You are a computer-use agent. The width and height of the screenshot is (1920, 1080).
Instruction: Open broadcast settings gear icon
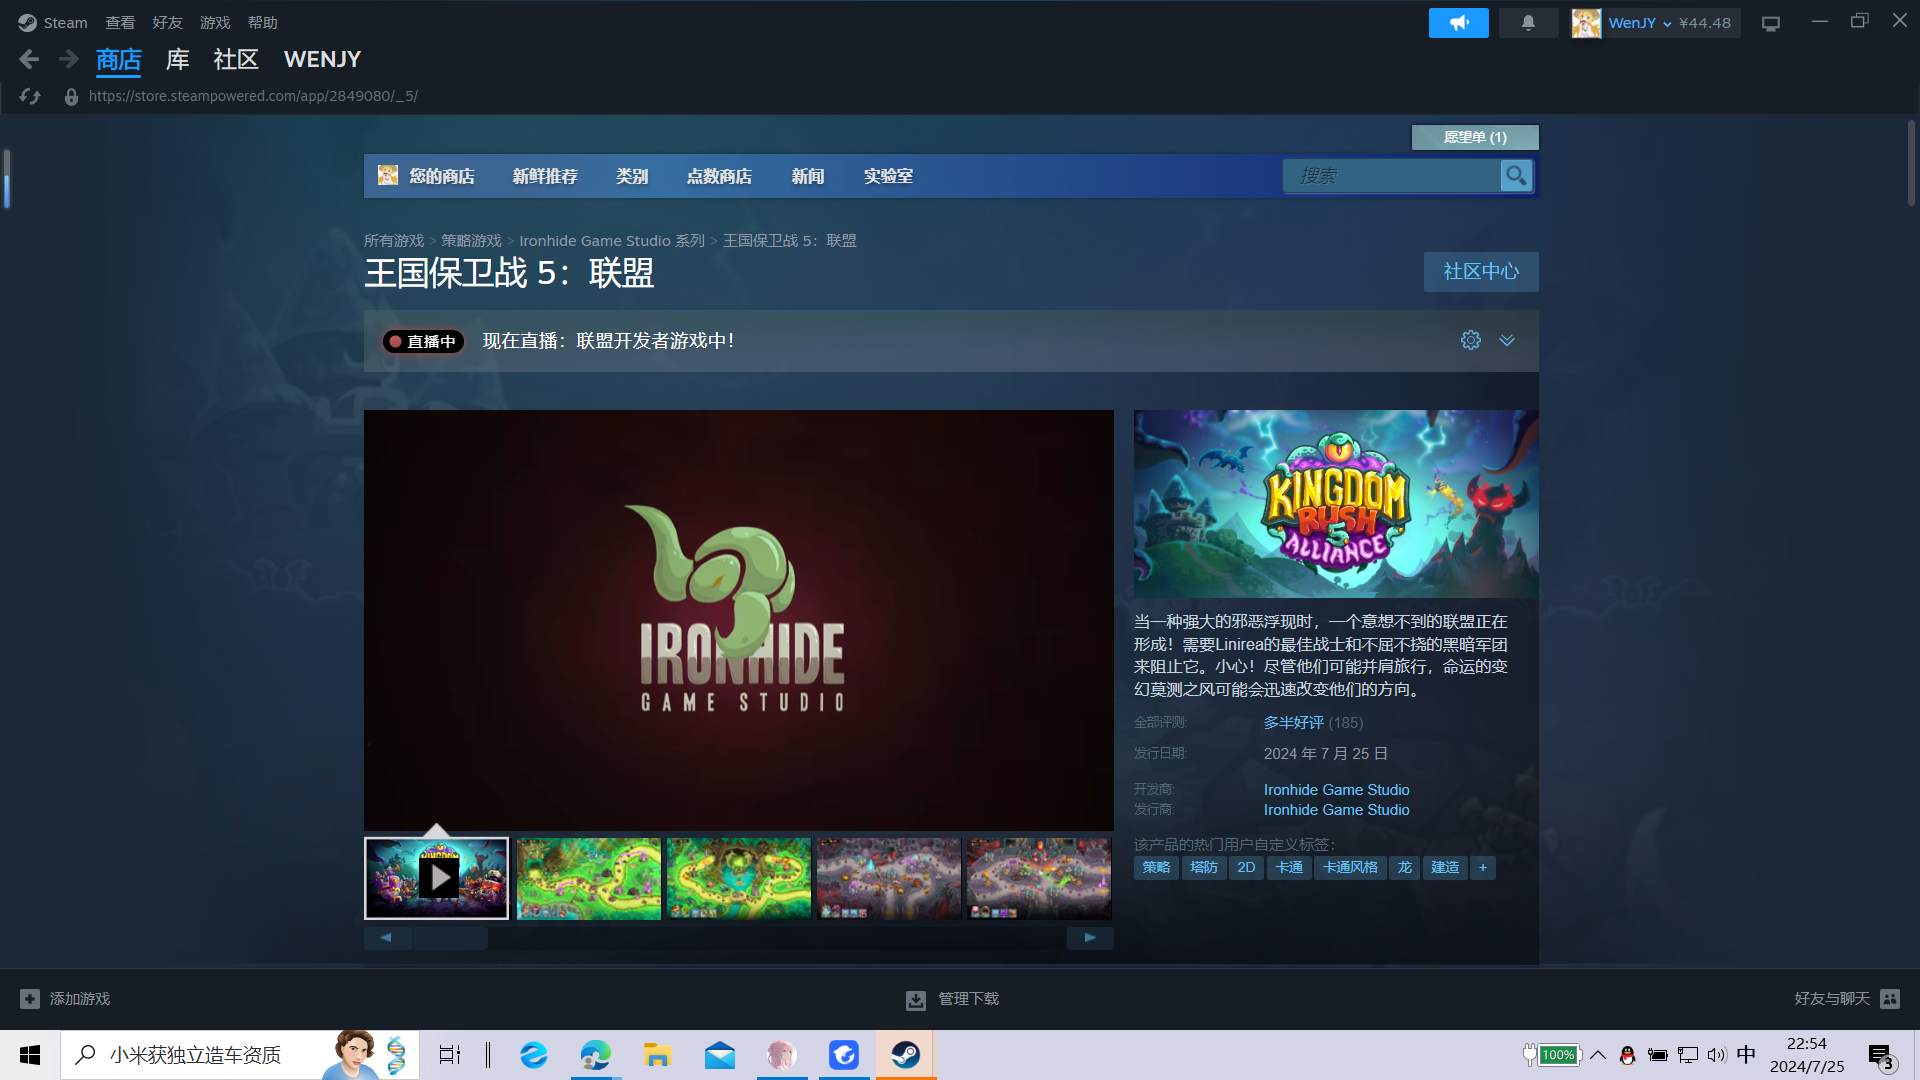point(1470,341)
